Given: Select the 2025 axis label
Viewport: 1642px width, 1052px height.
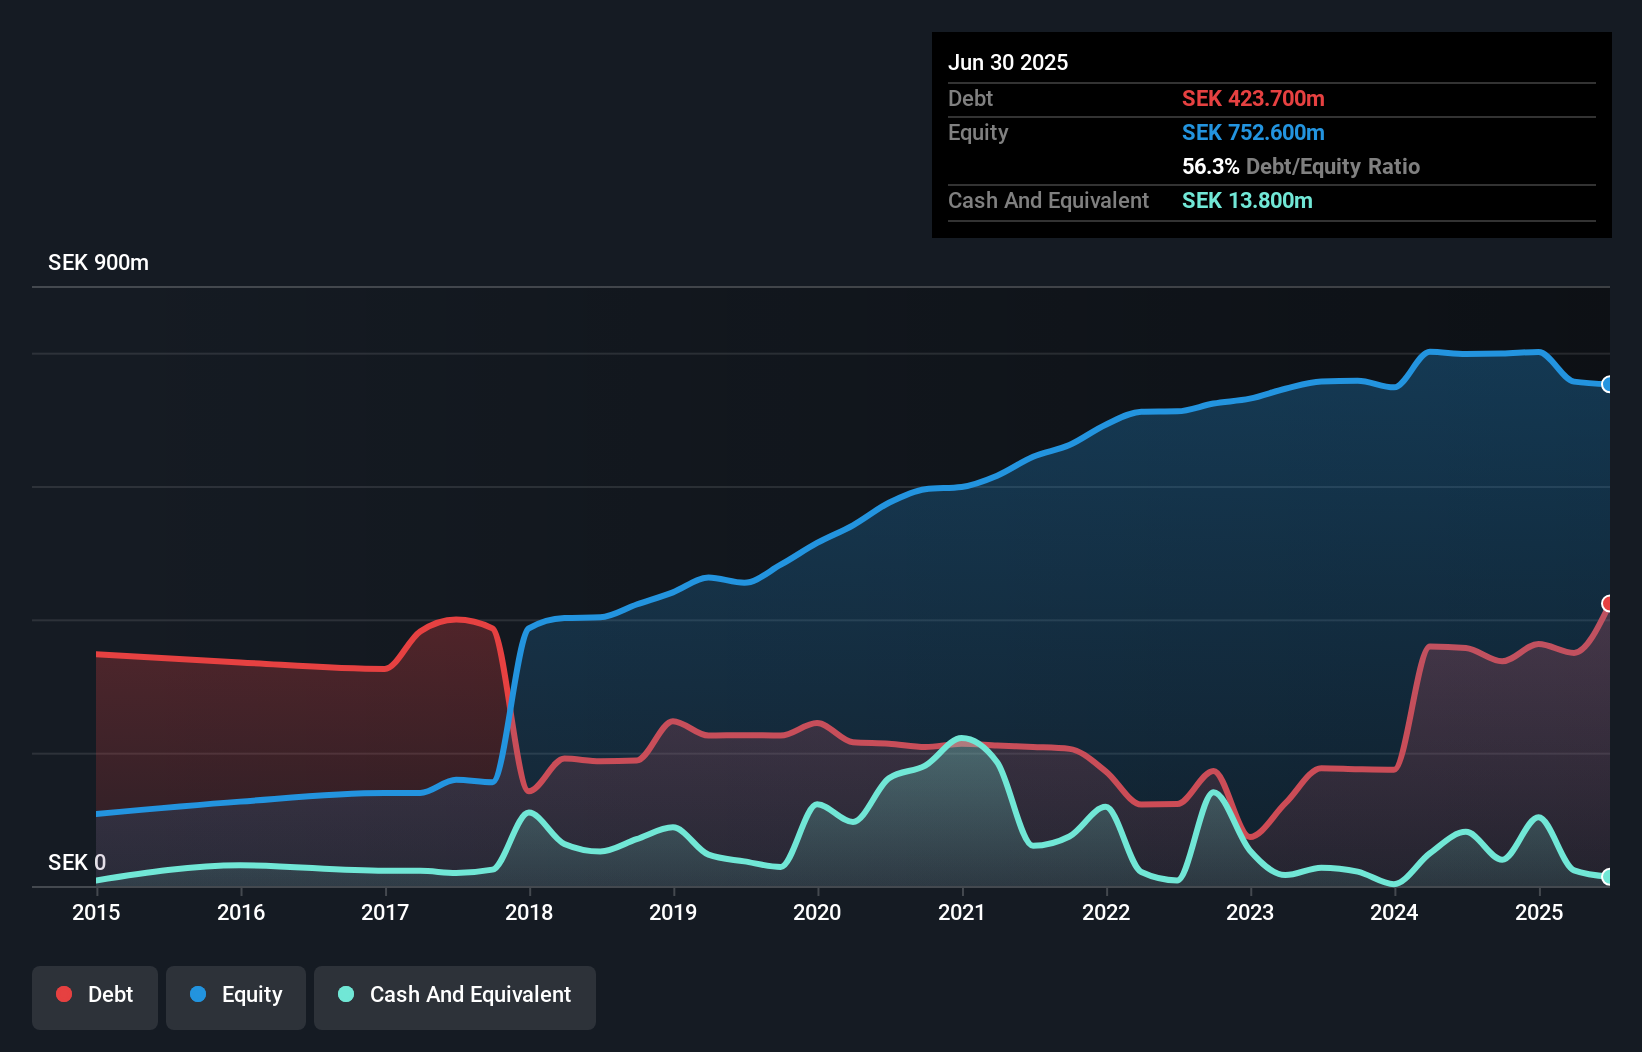Looking at the screenshot, I should coord(1540,913).
